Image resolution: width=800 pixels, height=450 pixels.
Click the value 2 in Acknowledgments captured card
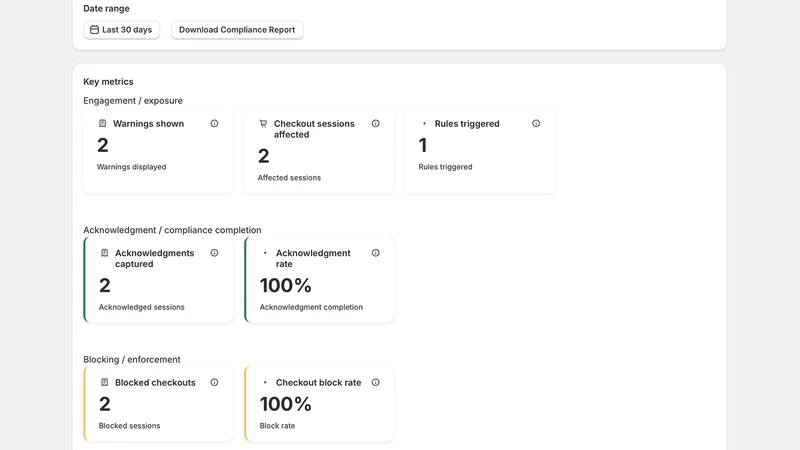(x=105, y=285)
